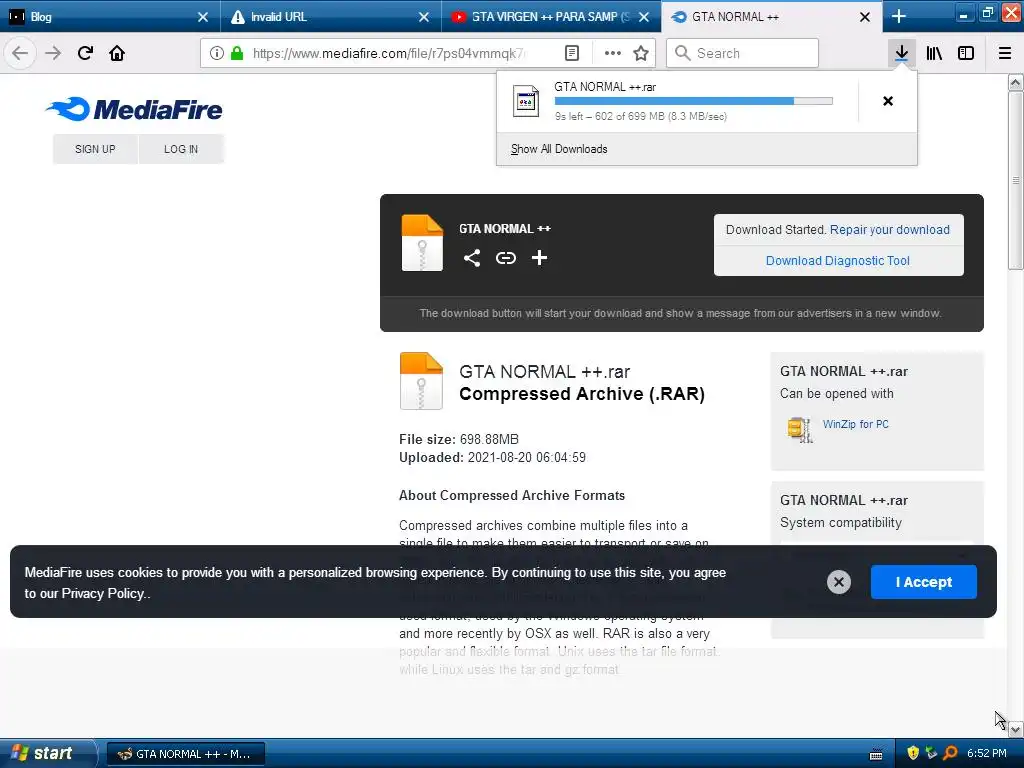Image resolution: width=1024 pixels, height=768 pixels.
Task: Open Download Diagnostic Tool link
Action: pyautogui.click(x=837, y=261)
